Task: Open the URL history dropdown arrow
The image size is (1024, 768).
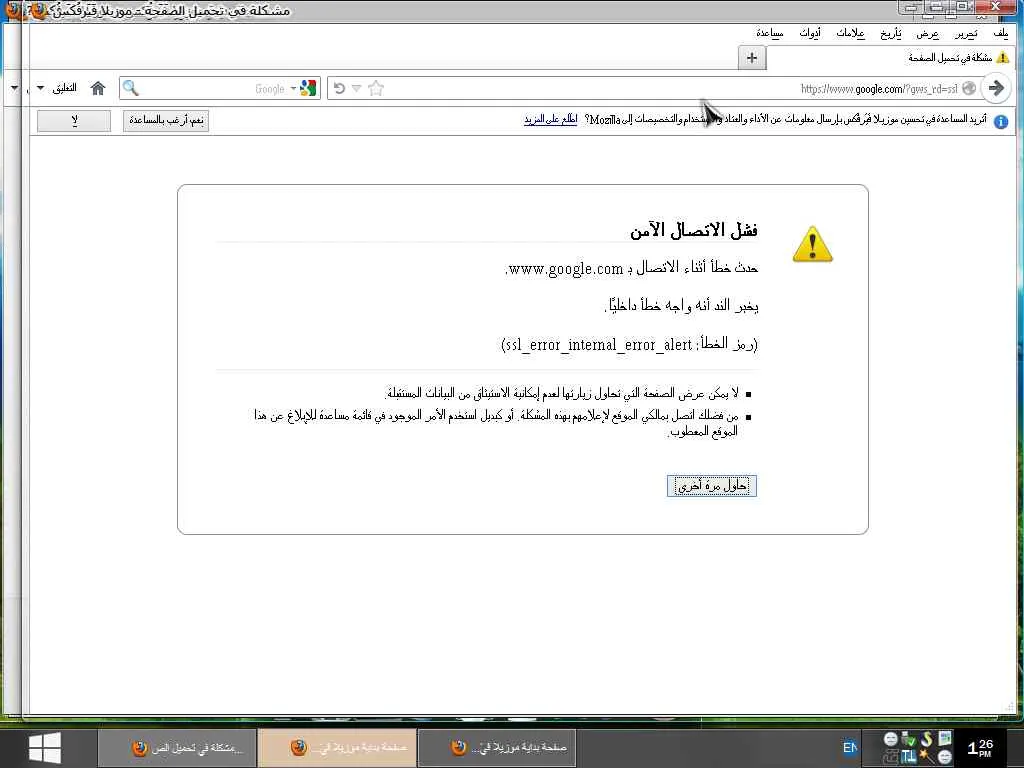Action: click(357, 88)
